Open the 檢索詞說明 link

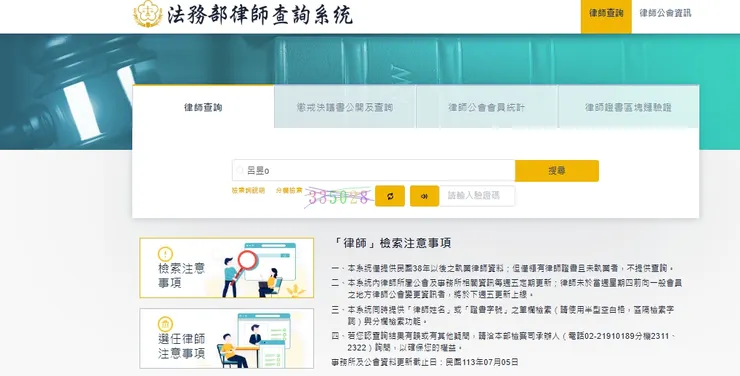248,191
